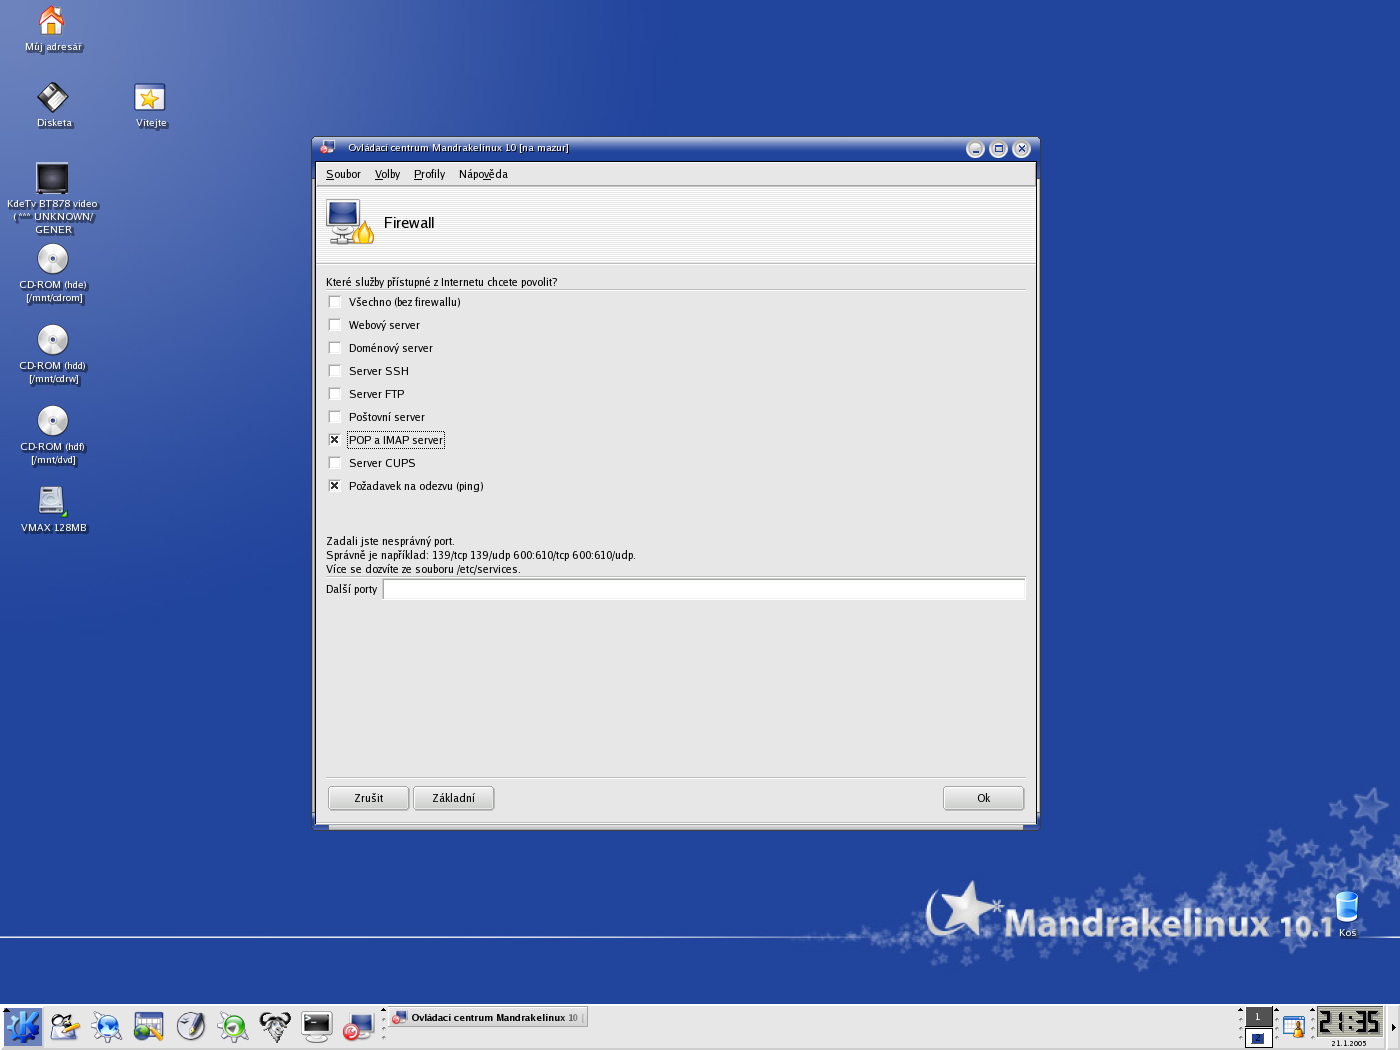Viewport: 1400px width, 1050px height.
Task: Uncheck the POP a IMAP server option
Action: click(x=335, y=440)
